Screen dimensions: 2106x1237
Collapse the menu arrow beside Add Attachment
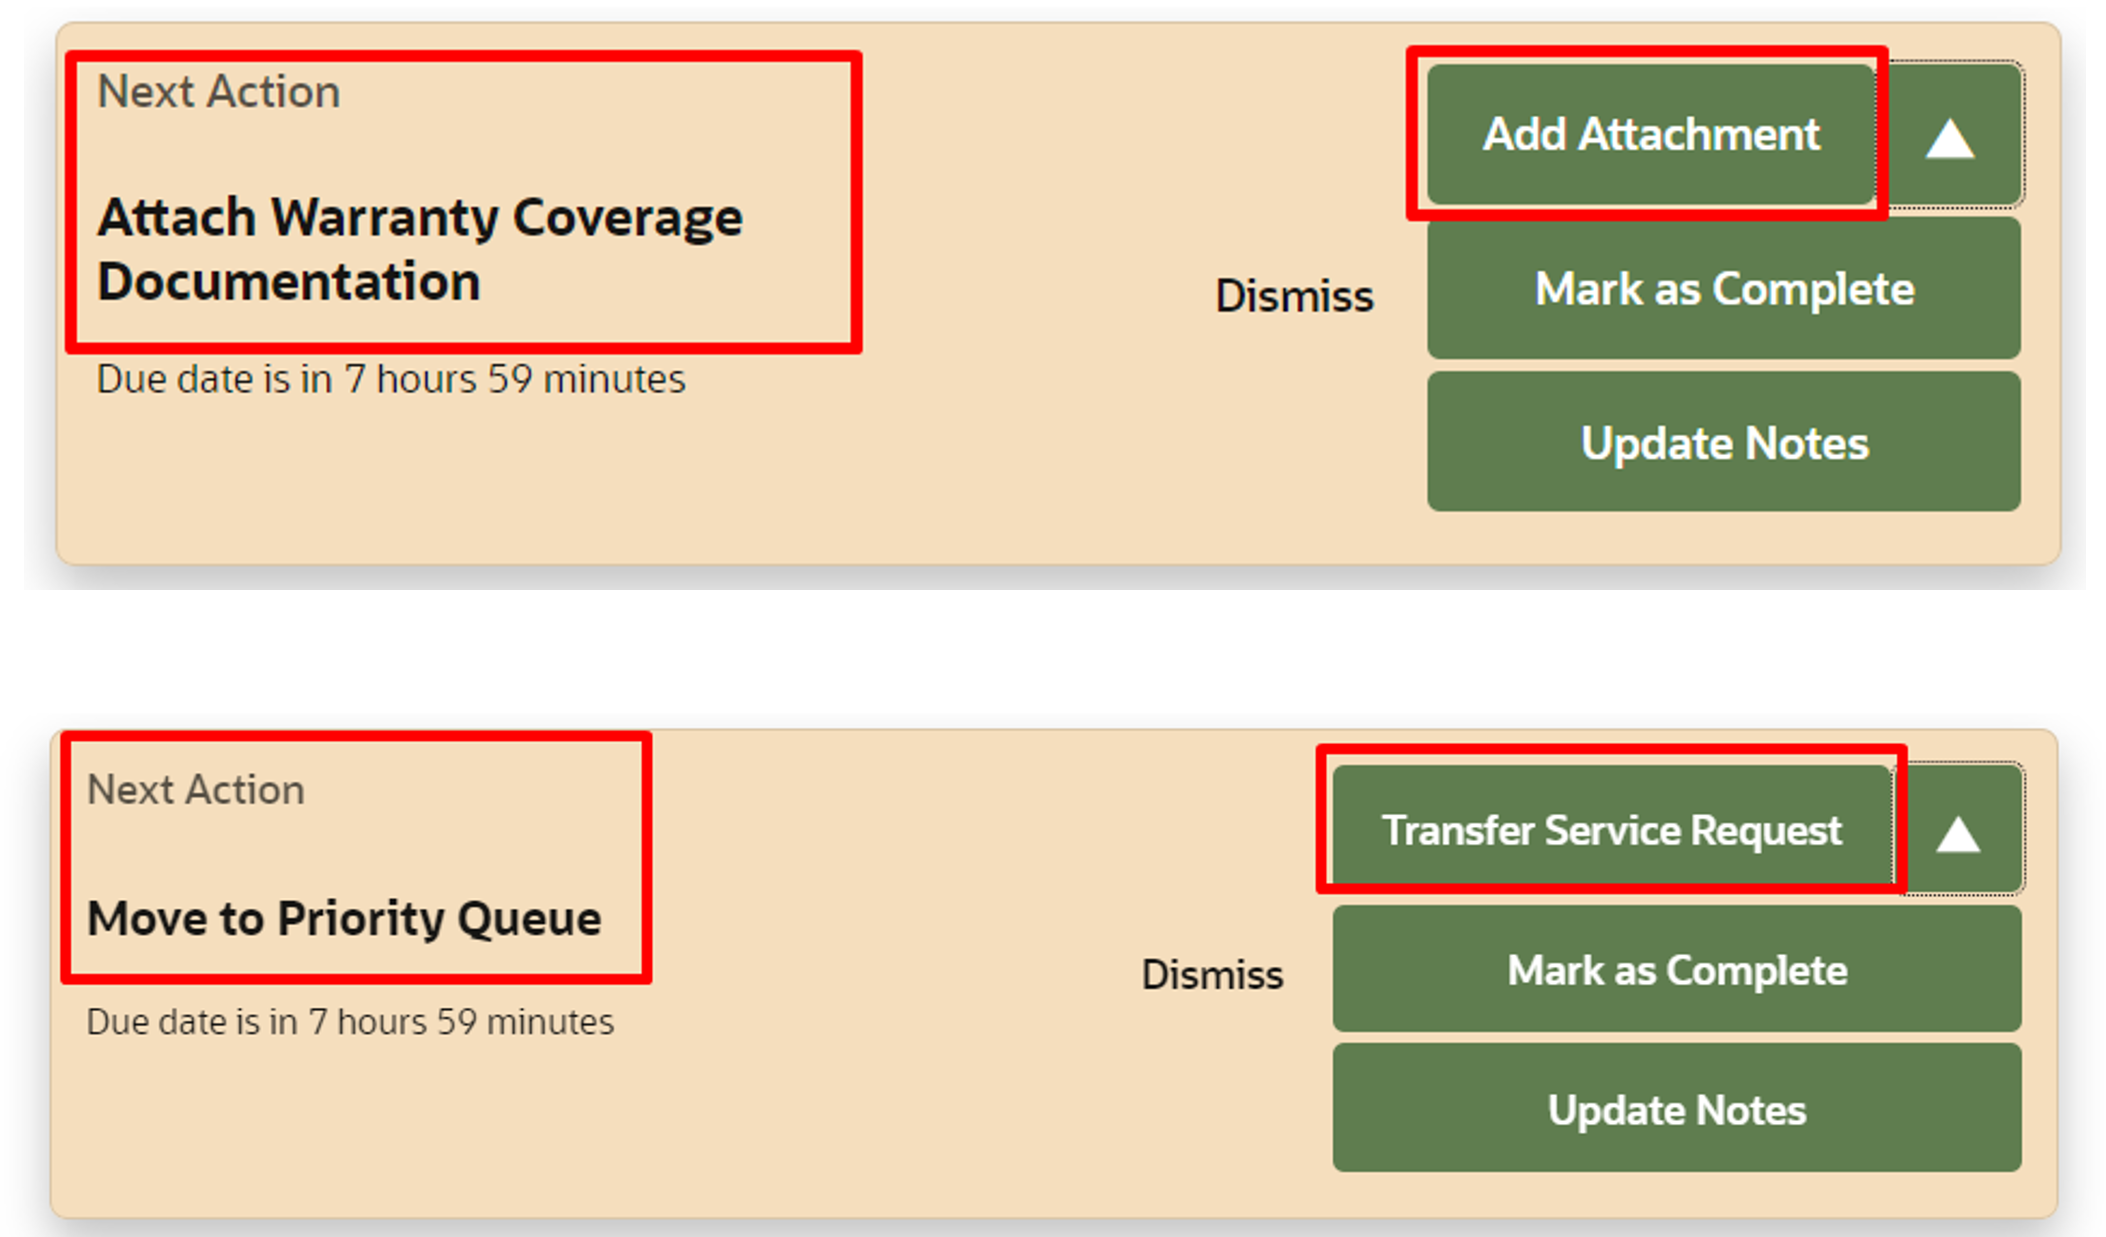(x=1950, y=138)
